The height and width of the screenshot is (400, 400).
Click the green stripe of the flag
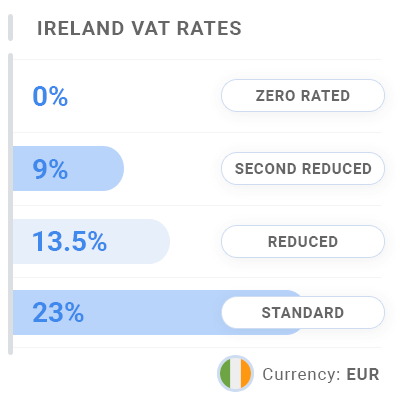coord(225,373)
